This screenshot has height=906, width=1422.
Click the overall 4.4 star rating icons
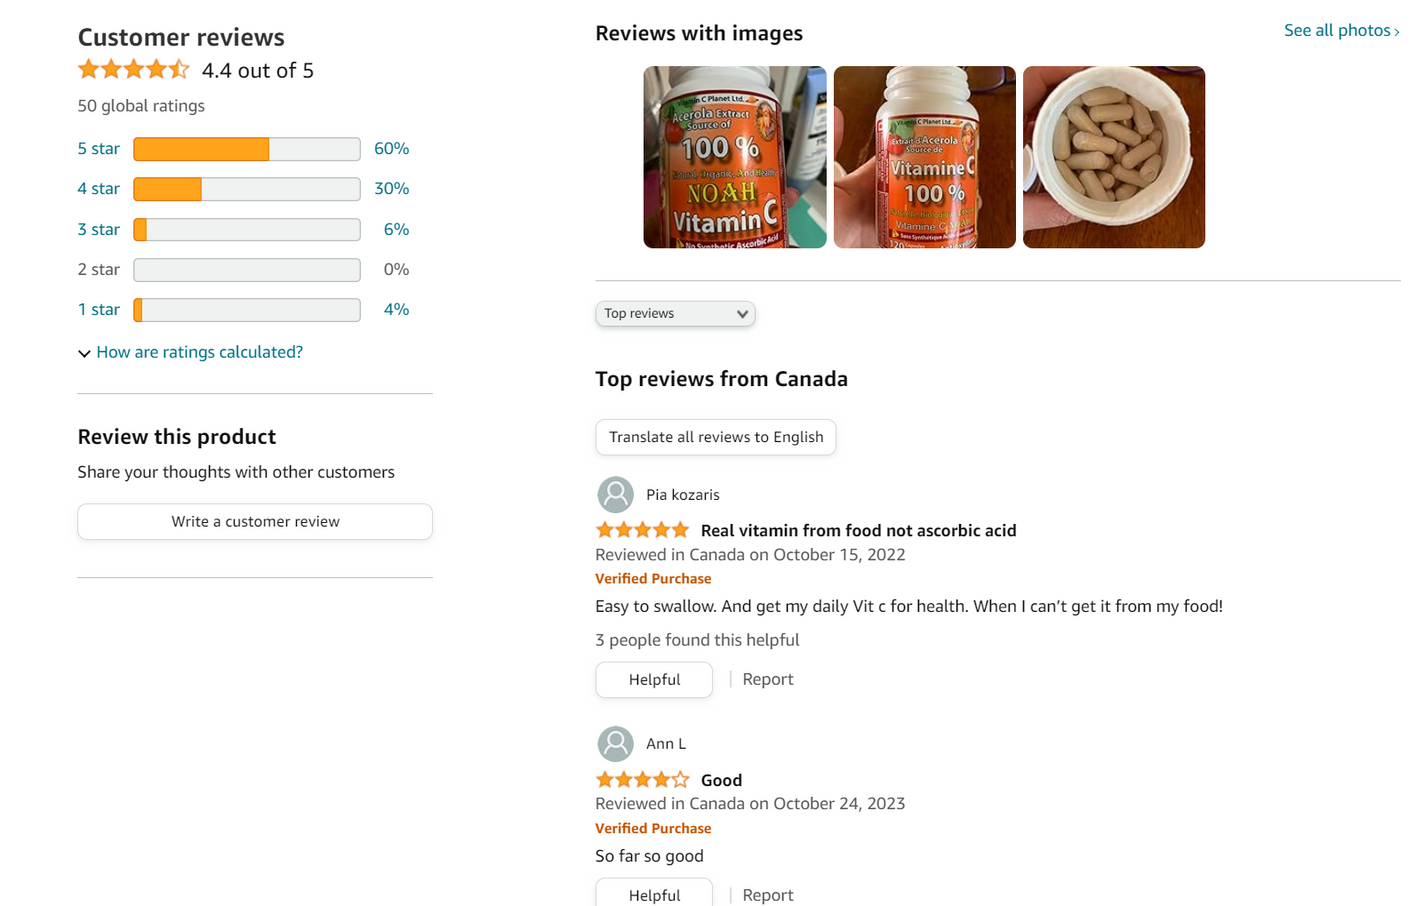tap(134, 70)
